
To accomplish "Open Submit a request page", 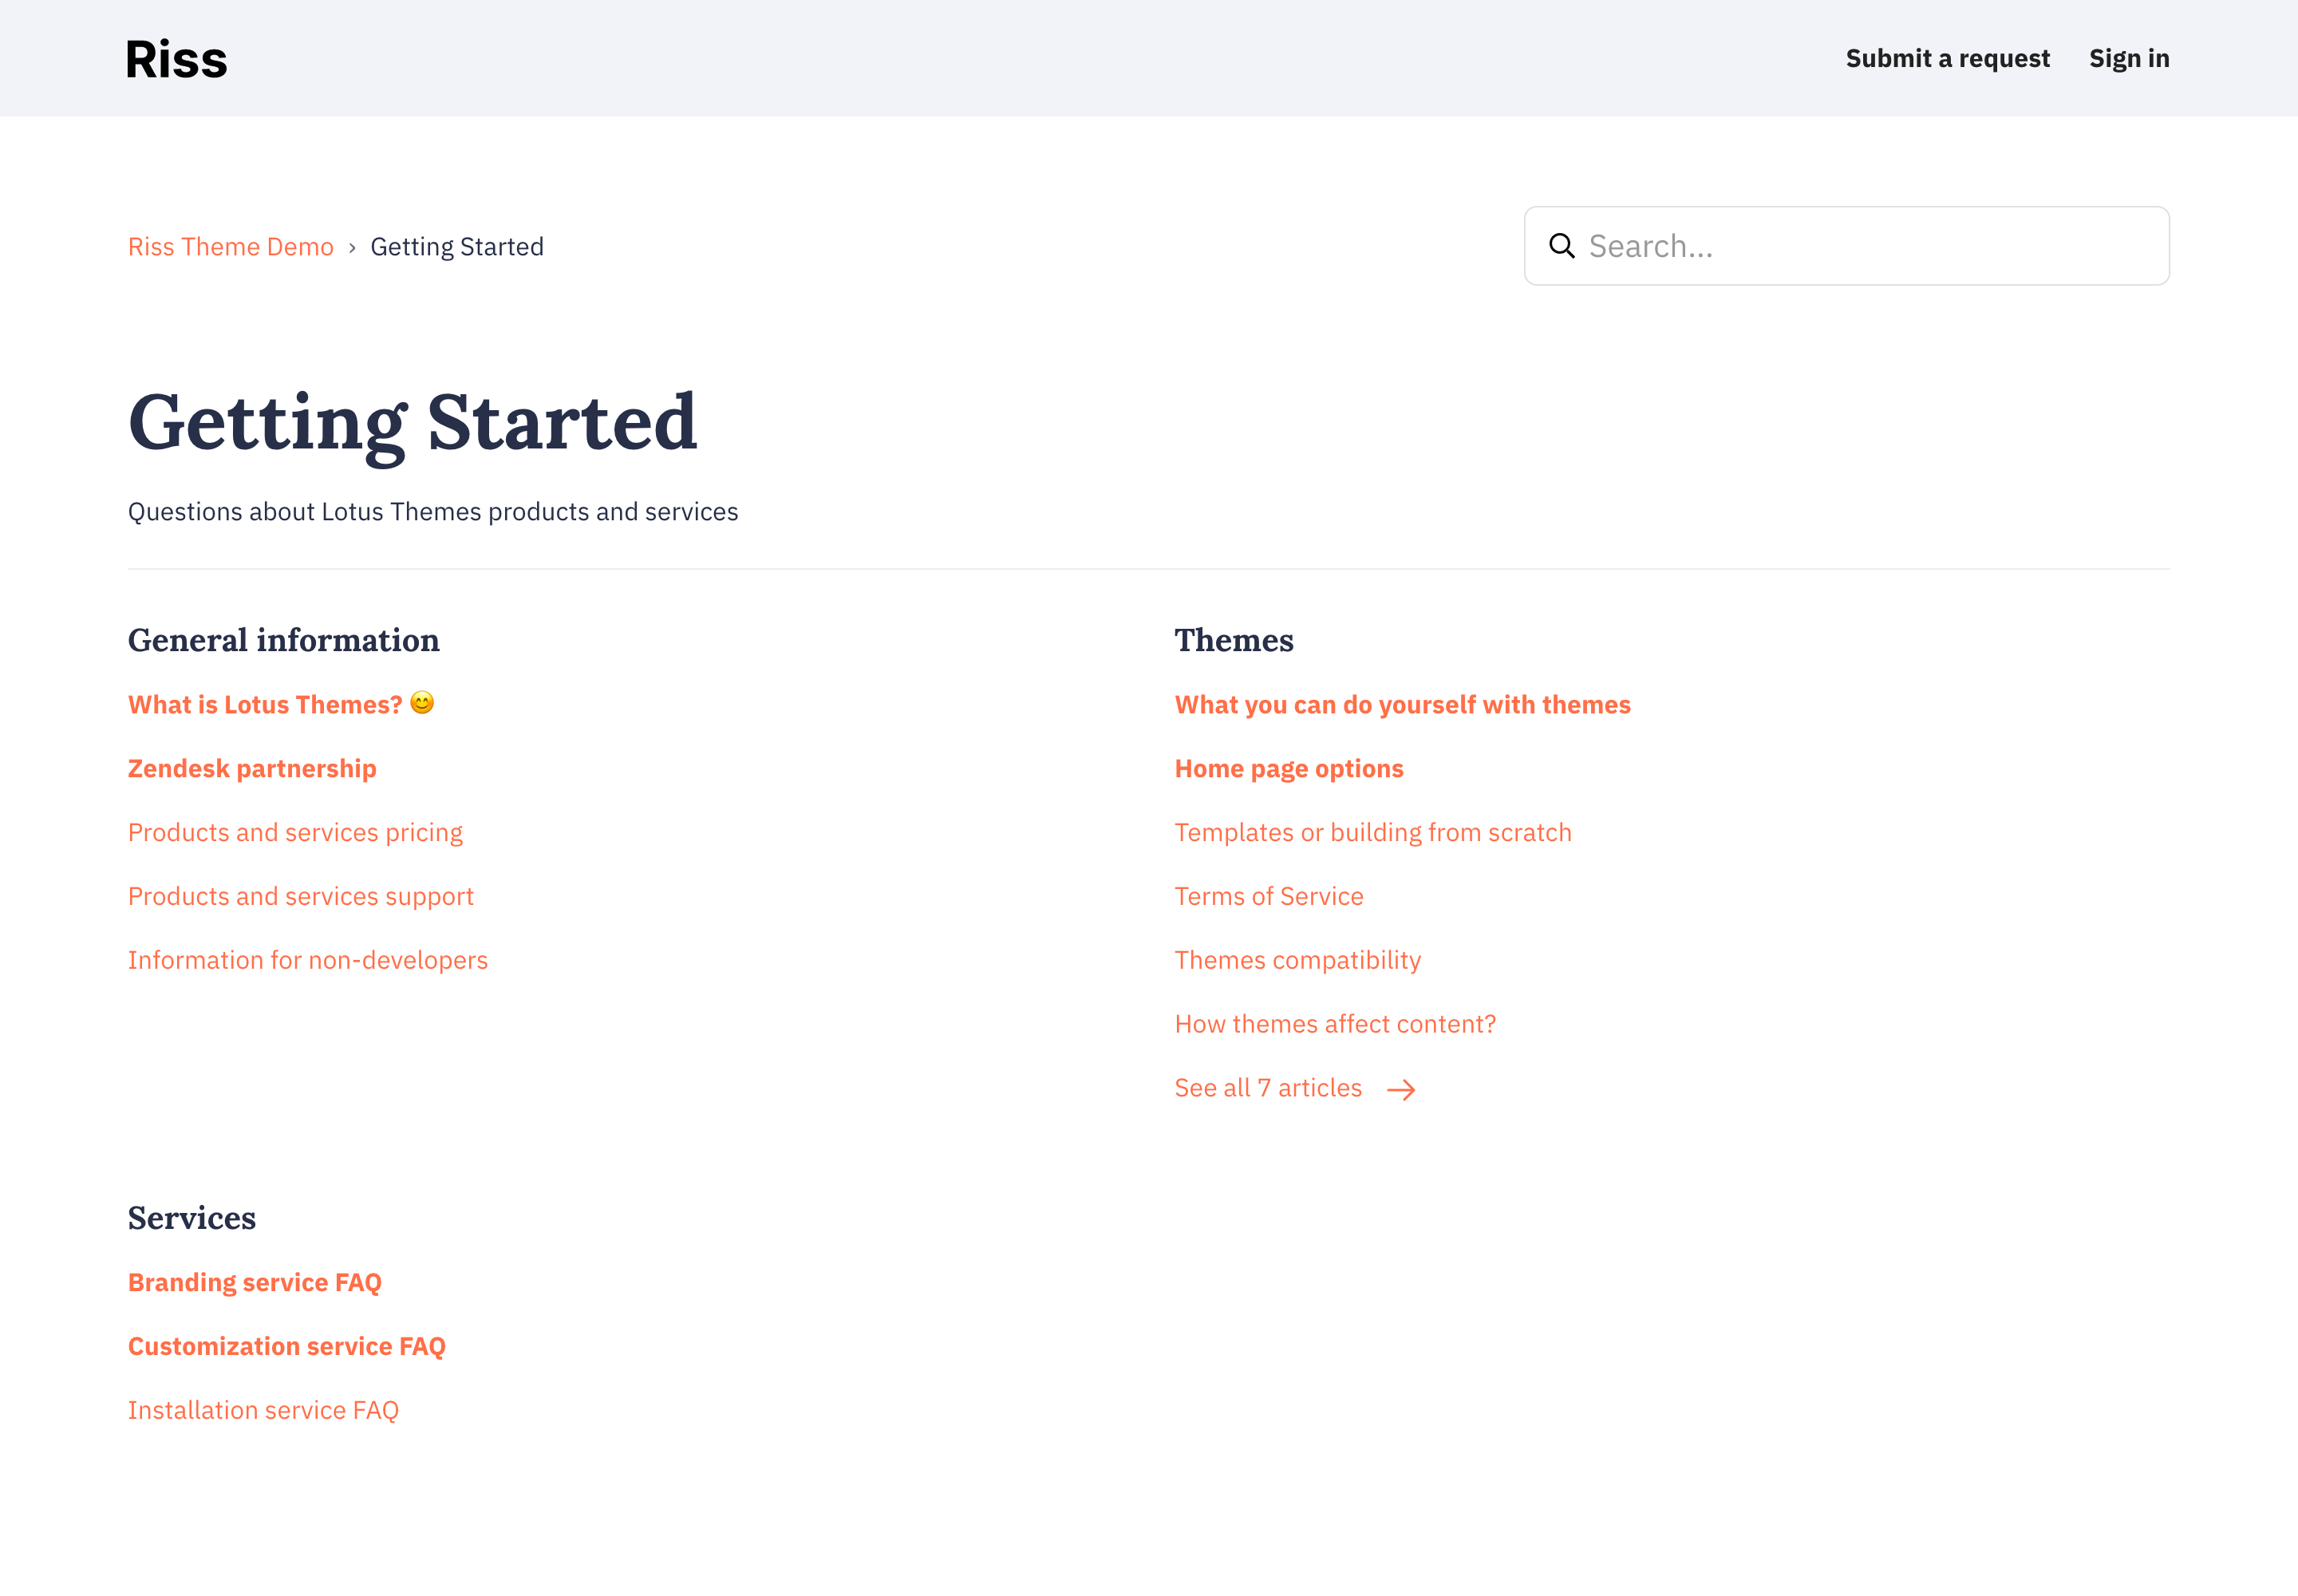I will (x=1947, y=59).
